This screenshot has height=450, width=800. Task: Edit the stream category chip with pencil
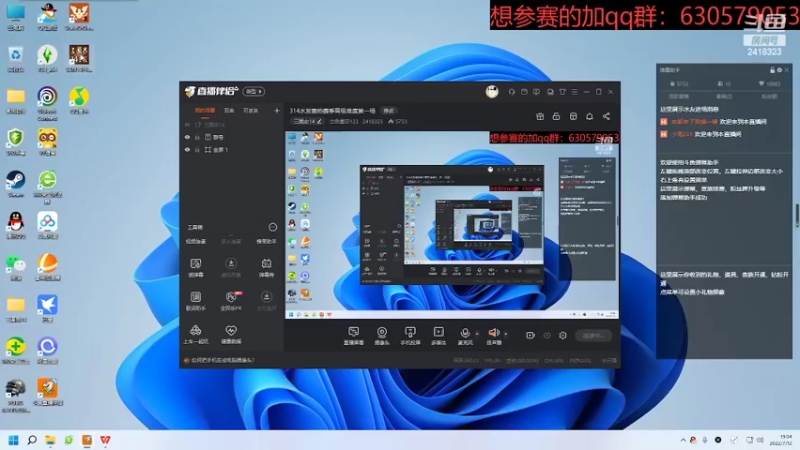click(x=308, y=121)
